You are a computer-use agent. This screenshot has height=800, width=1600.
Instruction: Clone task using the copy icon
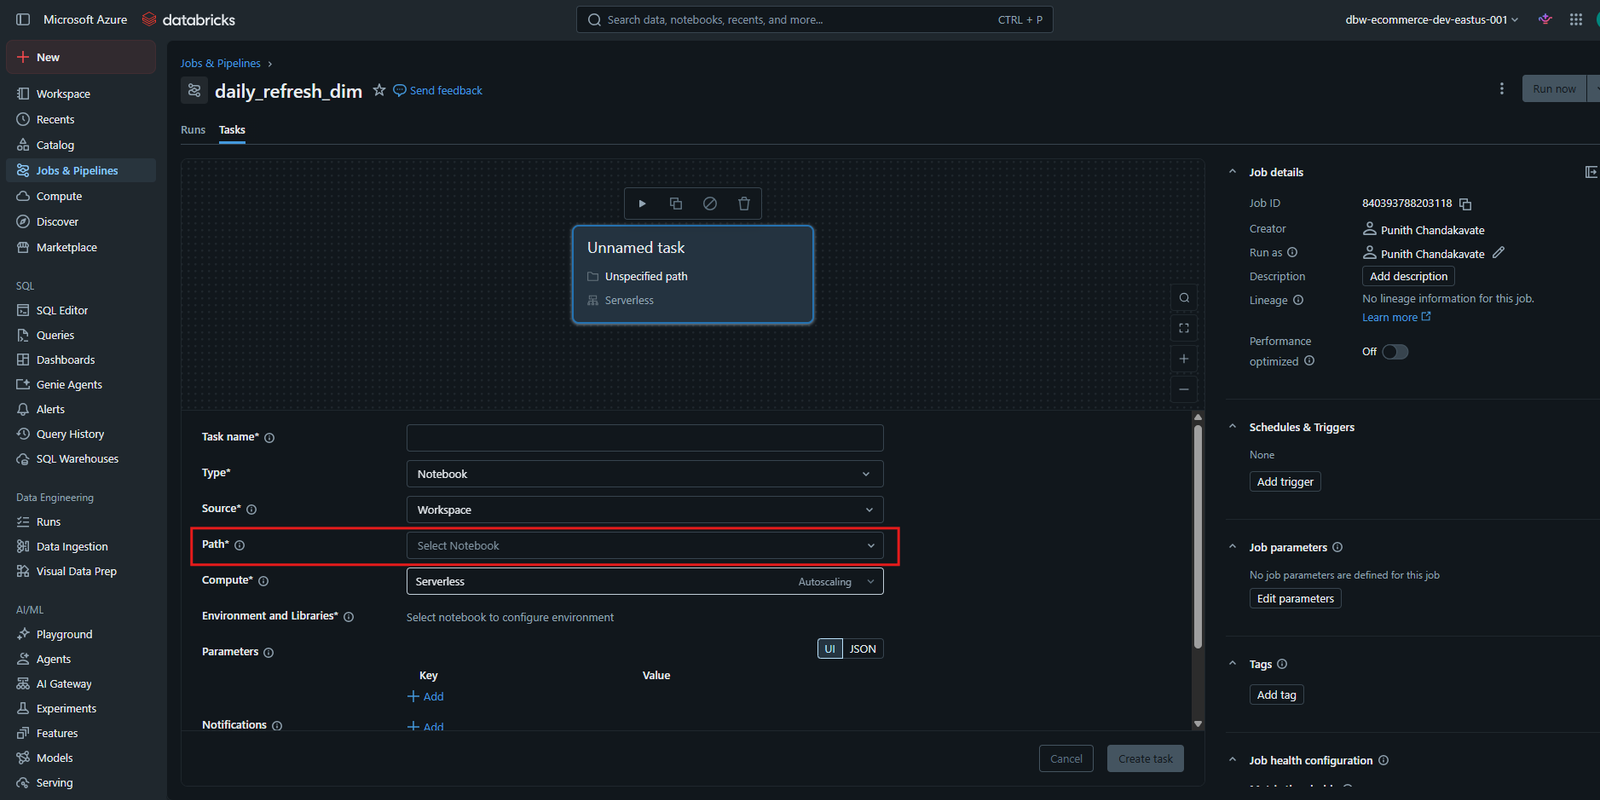[676, 204]
